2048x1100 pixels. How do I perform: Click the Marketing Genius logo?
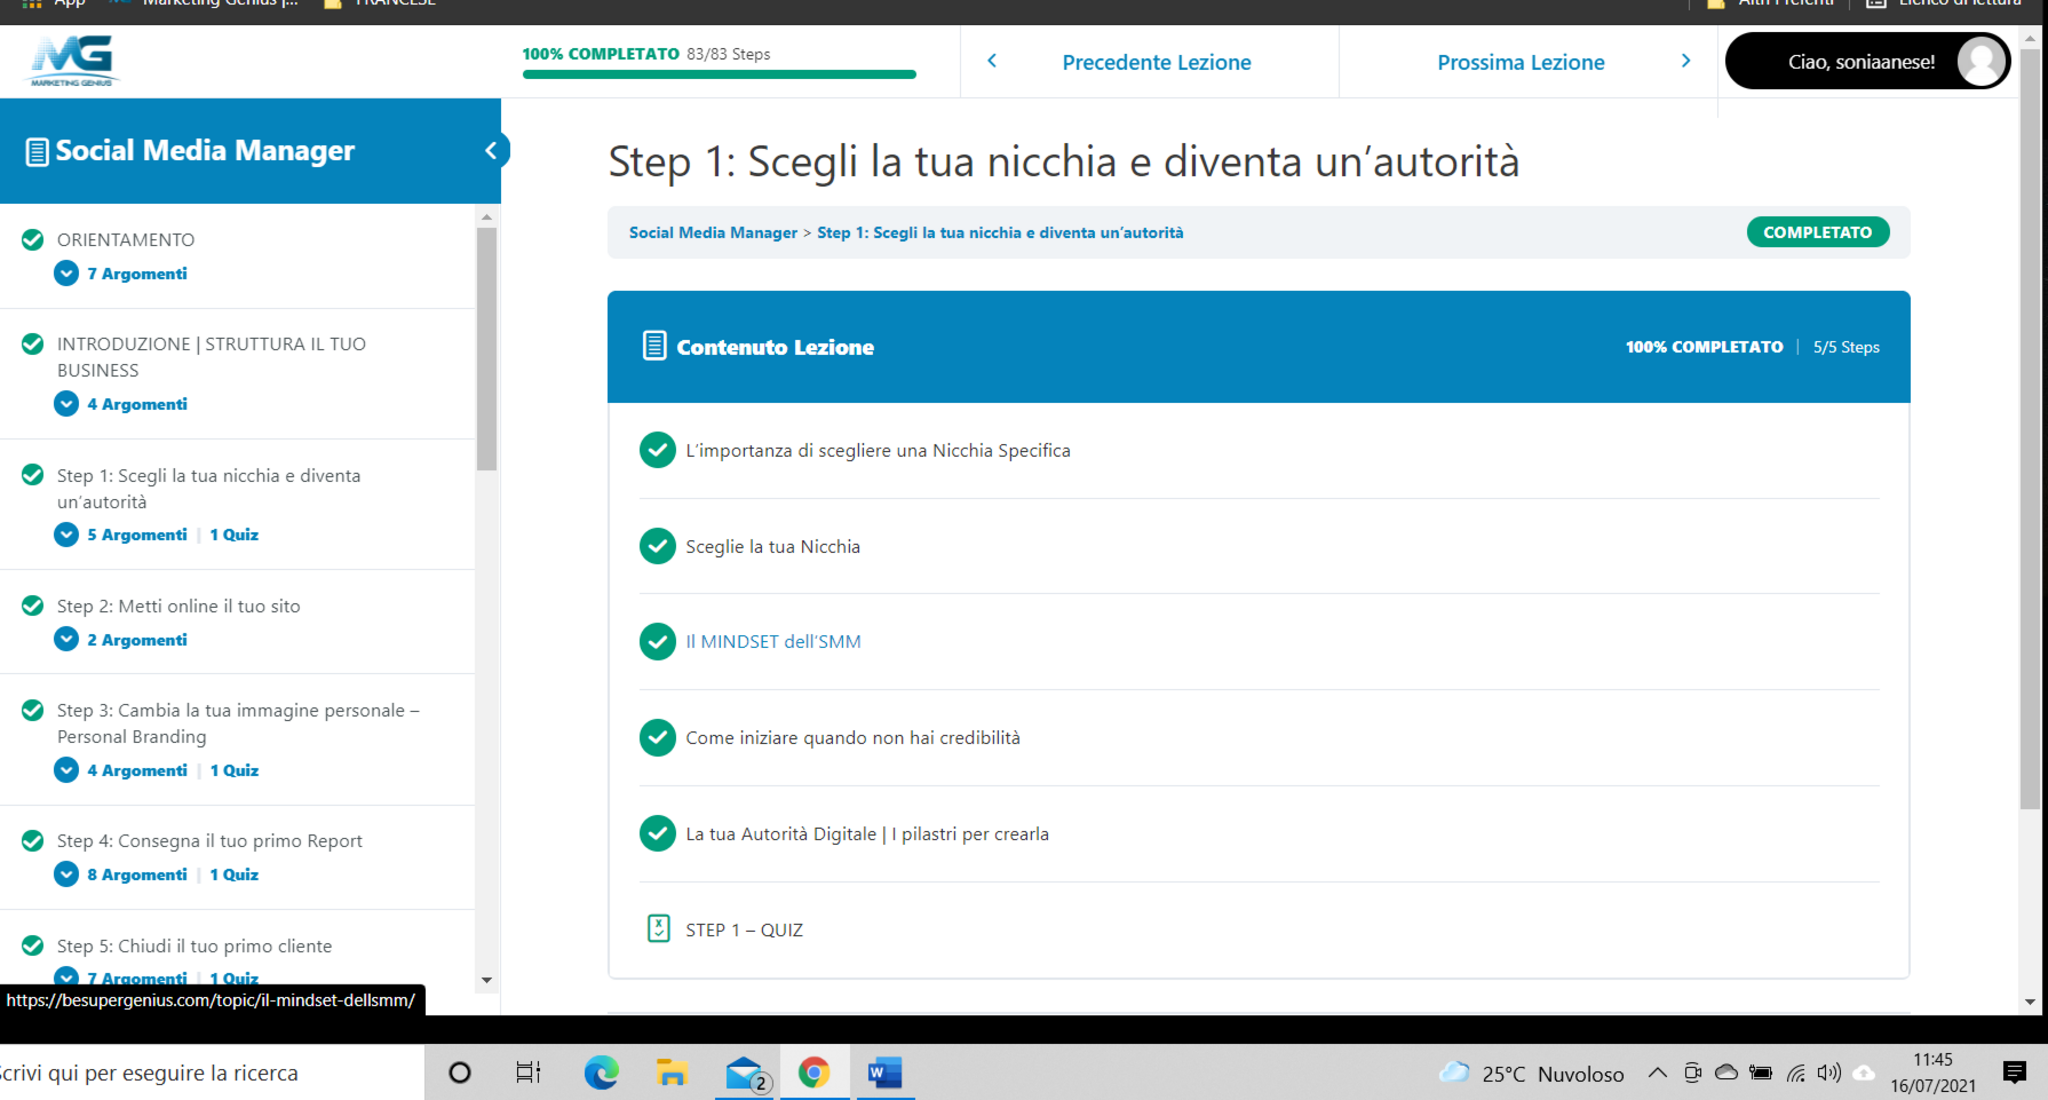pos(72,60)
